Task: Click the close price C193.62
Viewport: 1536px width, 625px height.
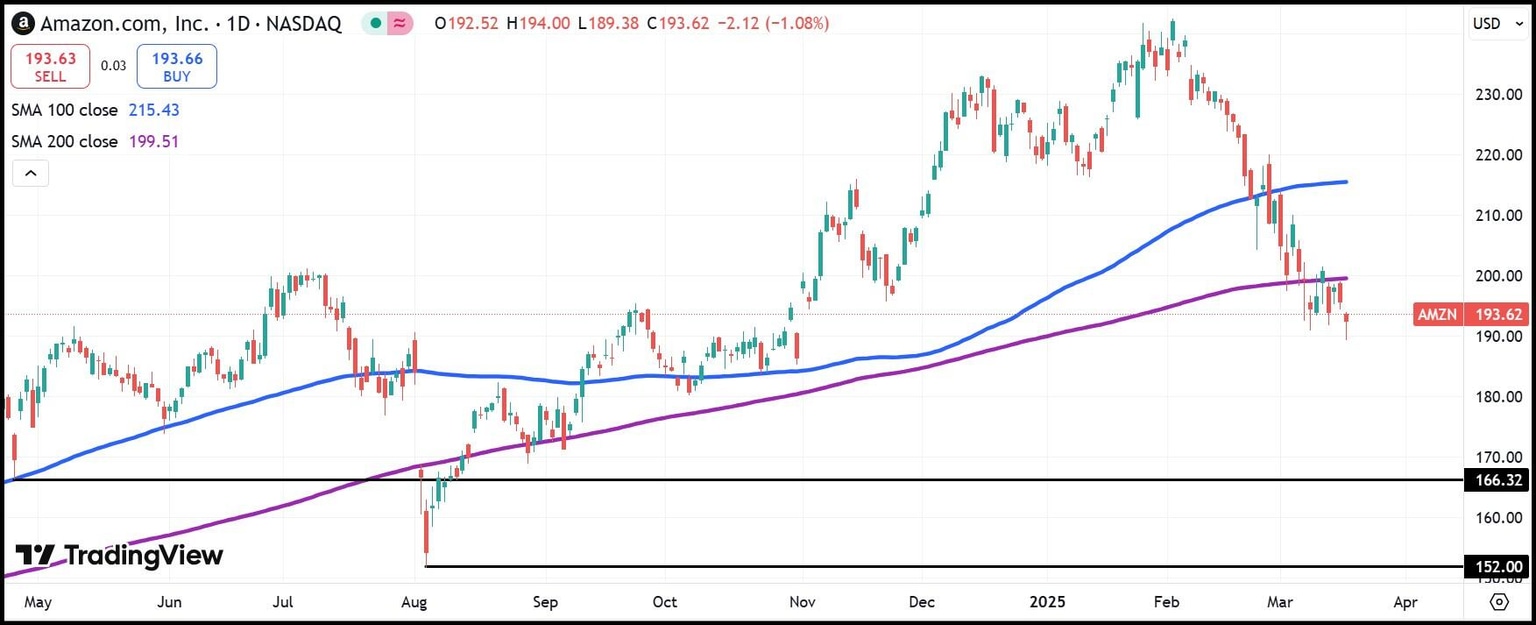Action: tap(679, 23)
